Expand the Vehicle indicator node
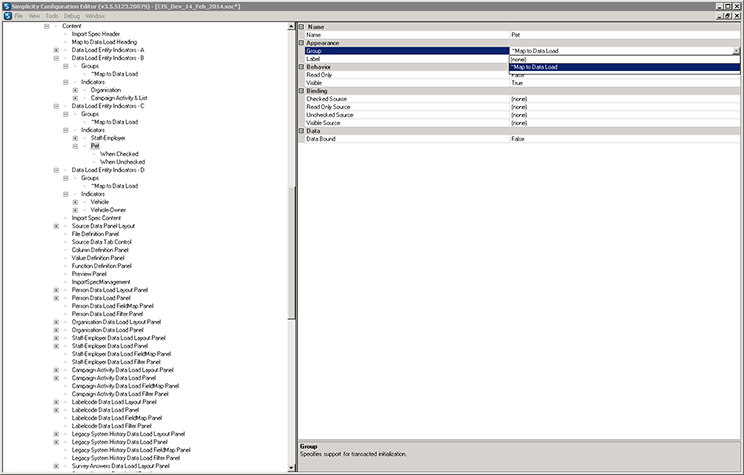The width and height of the screenshot is (744, 475). (75, 202)
